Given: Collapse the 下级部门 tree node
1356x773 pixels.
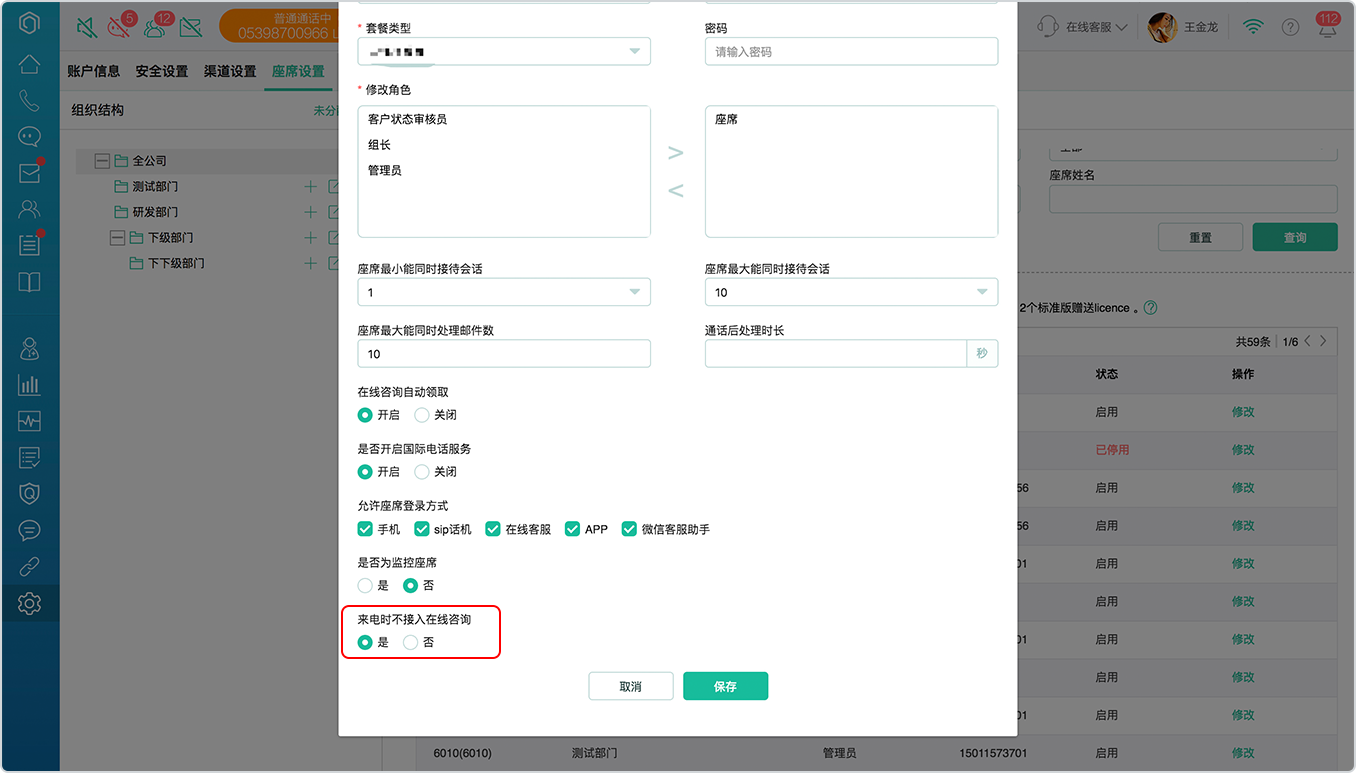Looking at the screenshot, I should click(118, 238).
